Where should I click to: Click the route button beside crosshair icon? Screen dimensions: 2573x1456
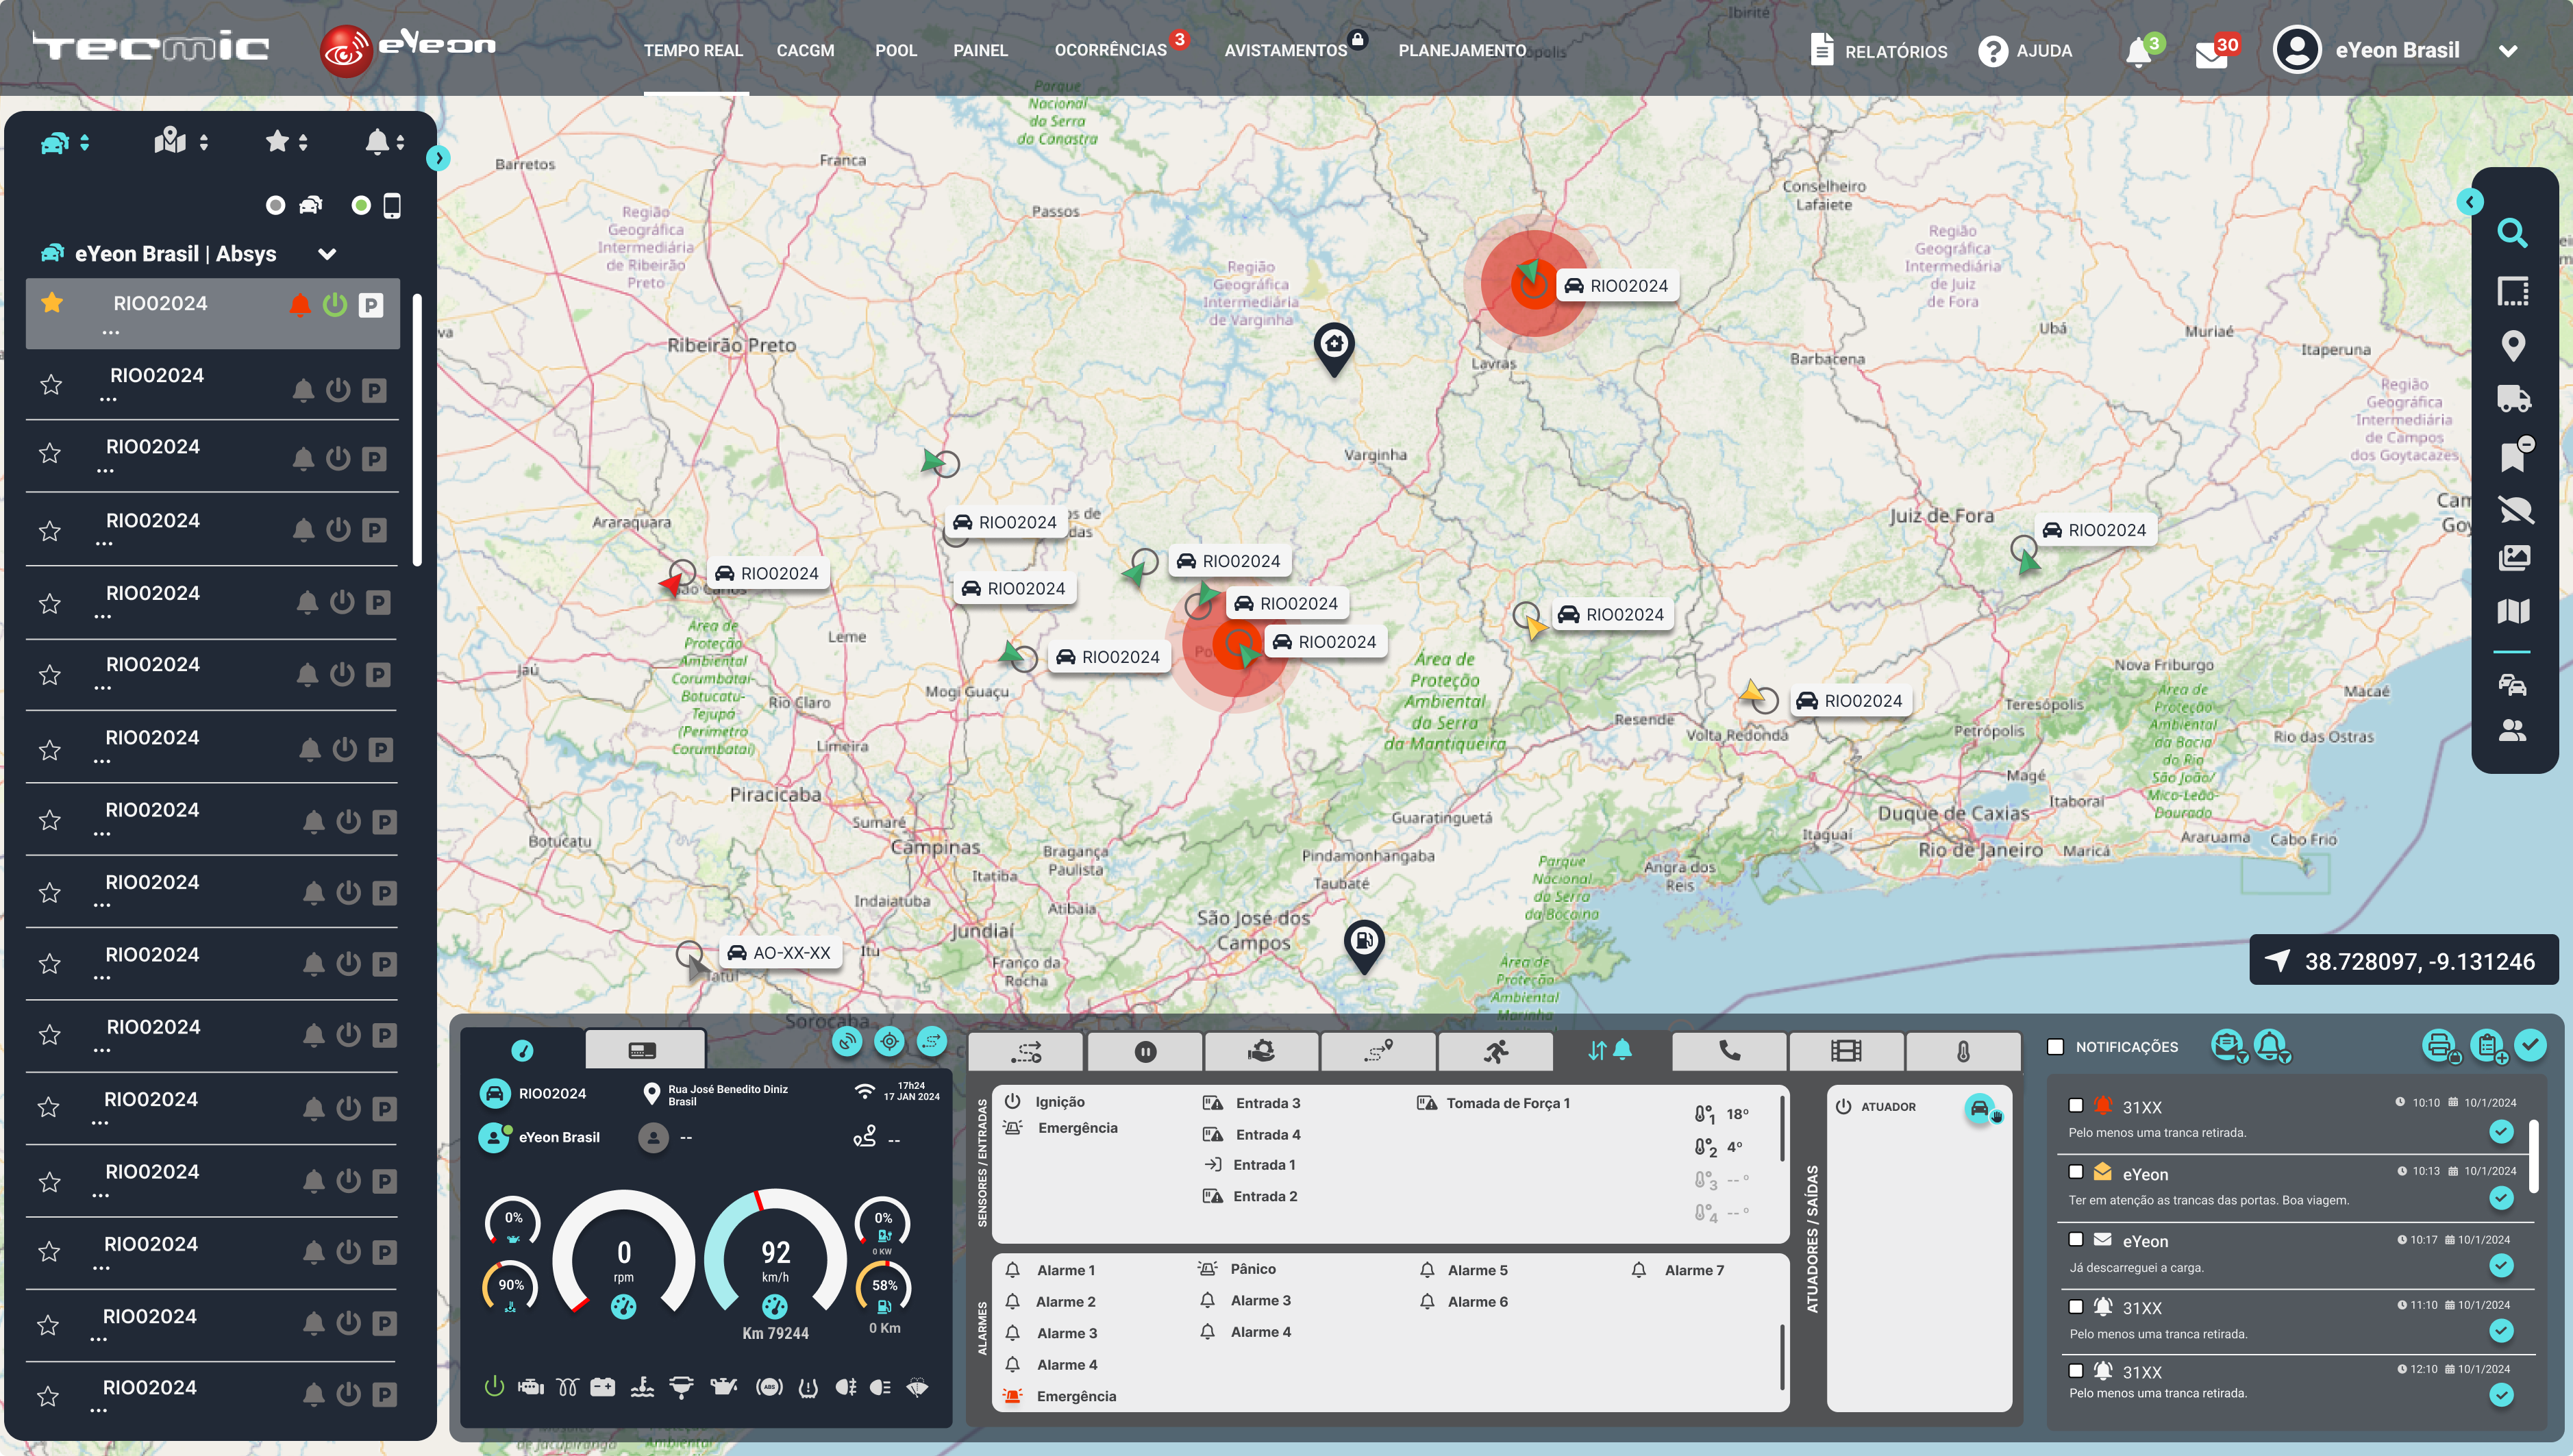pyautogui.click(x=931, y=1042)
